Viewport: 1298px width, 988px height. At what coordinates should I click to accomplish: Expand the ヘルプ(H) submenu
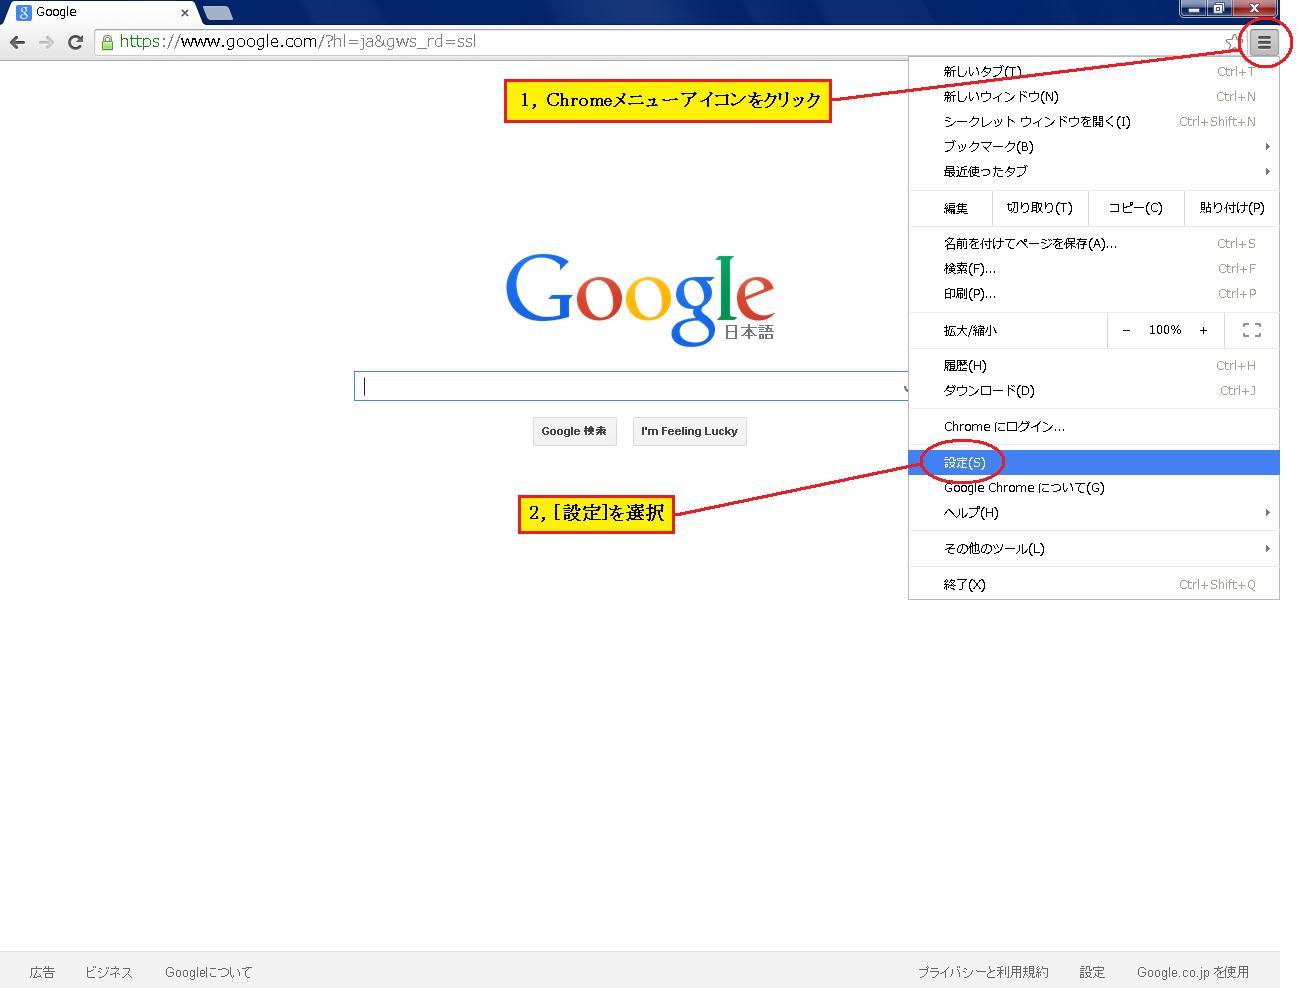tap(1094, 513)
